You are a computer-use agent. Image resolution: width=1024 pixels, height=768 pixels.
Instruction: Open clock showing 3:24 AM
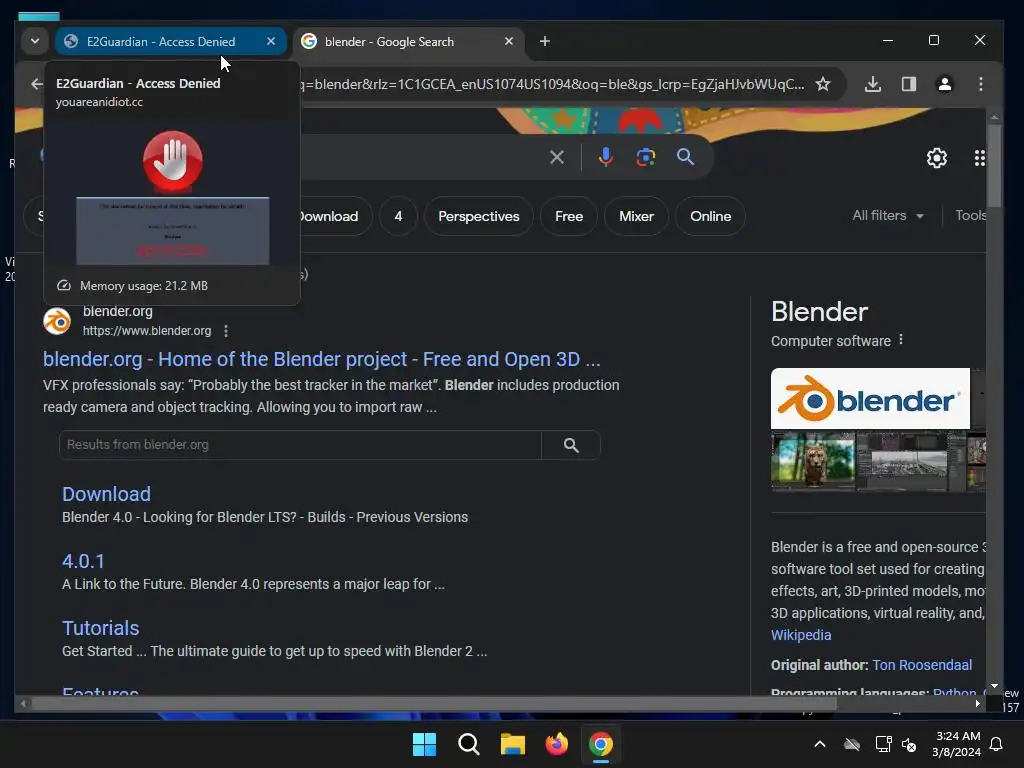(x=956, y=744)
